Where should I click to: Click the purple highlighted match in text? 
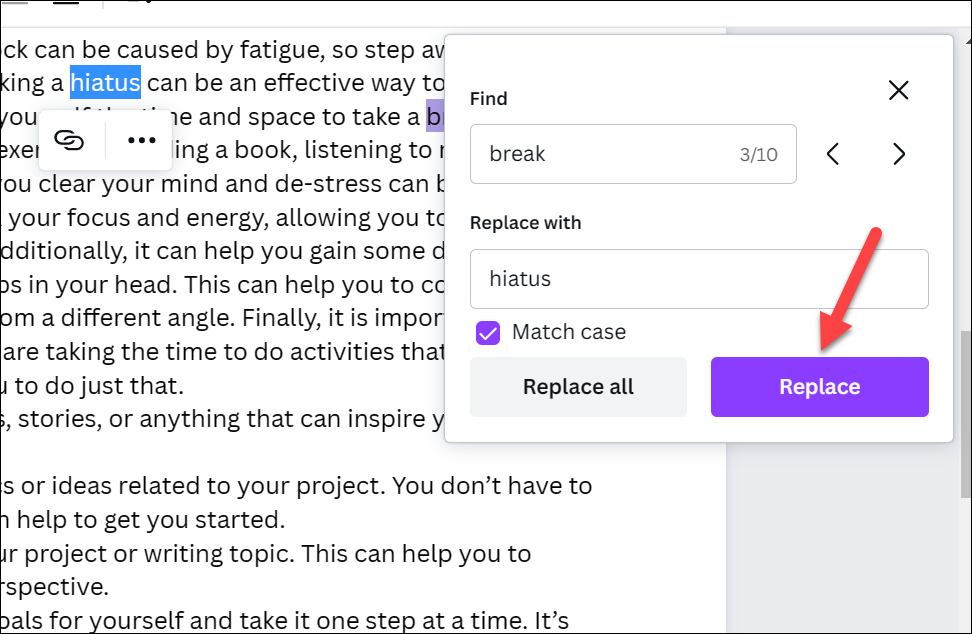tap(435, 117)
